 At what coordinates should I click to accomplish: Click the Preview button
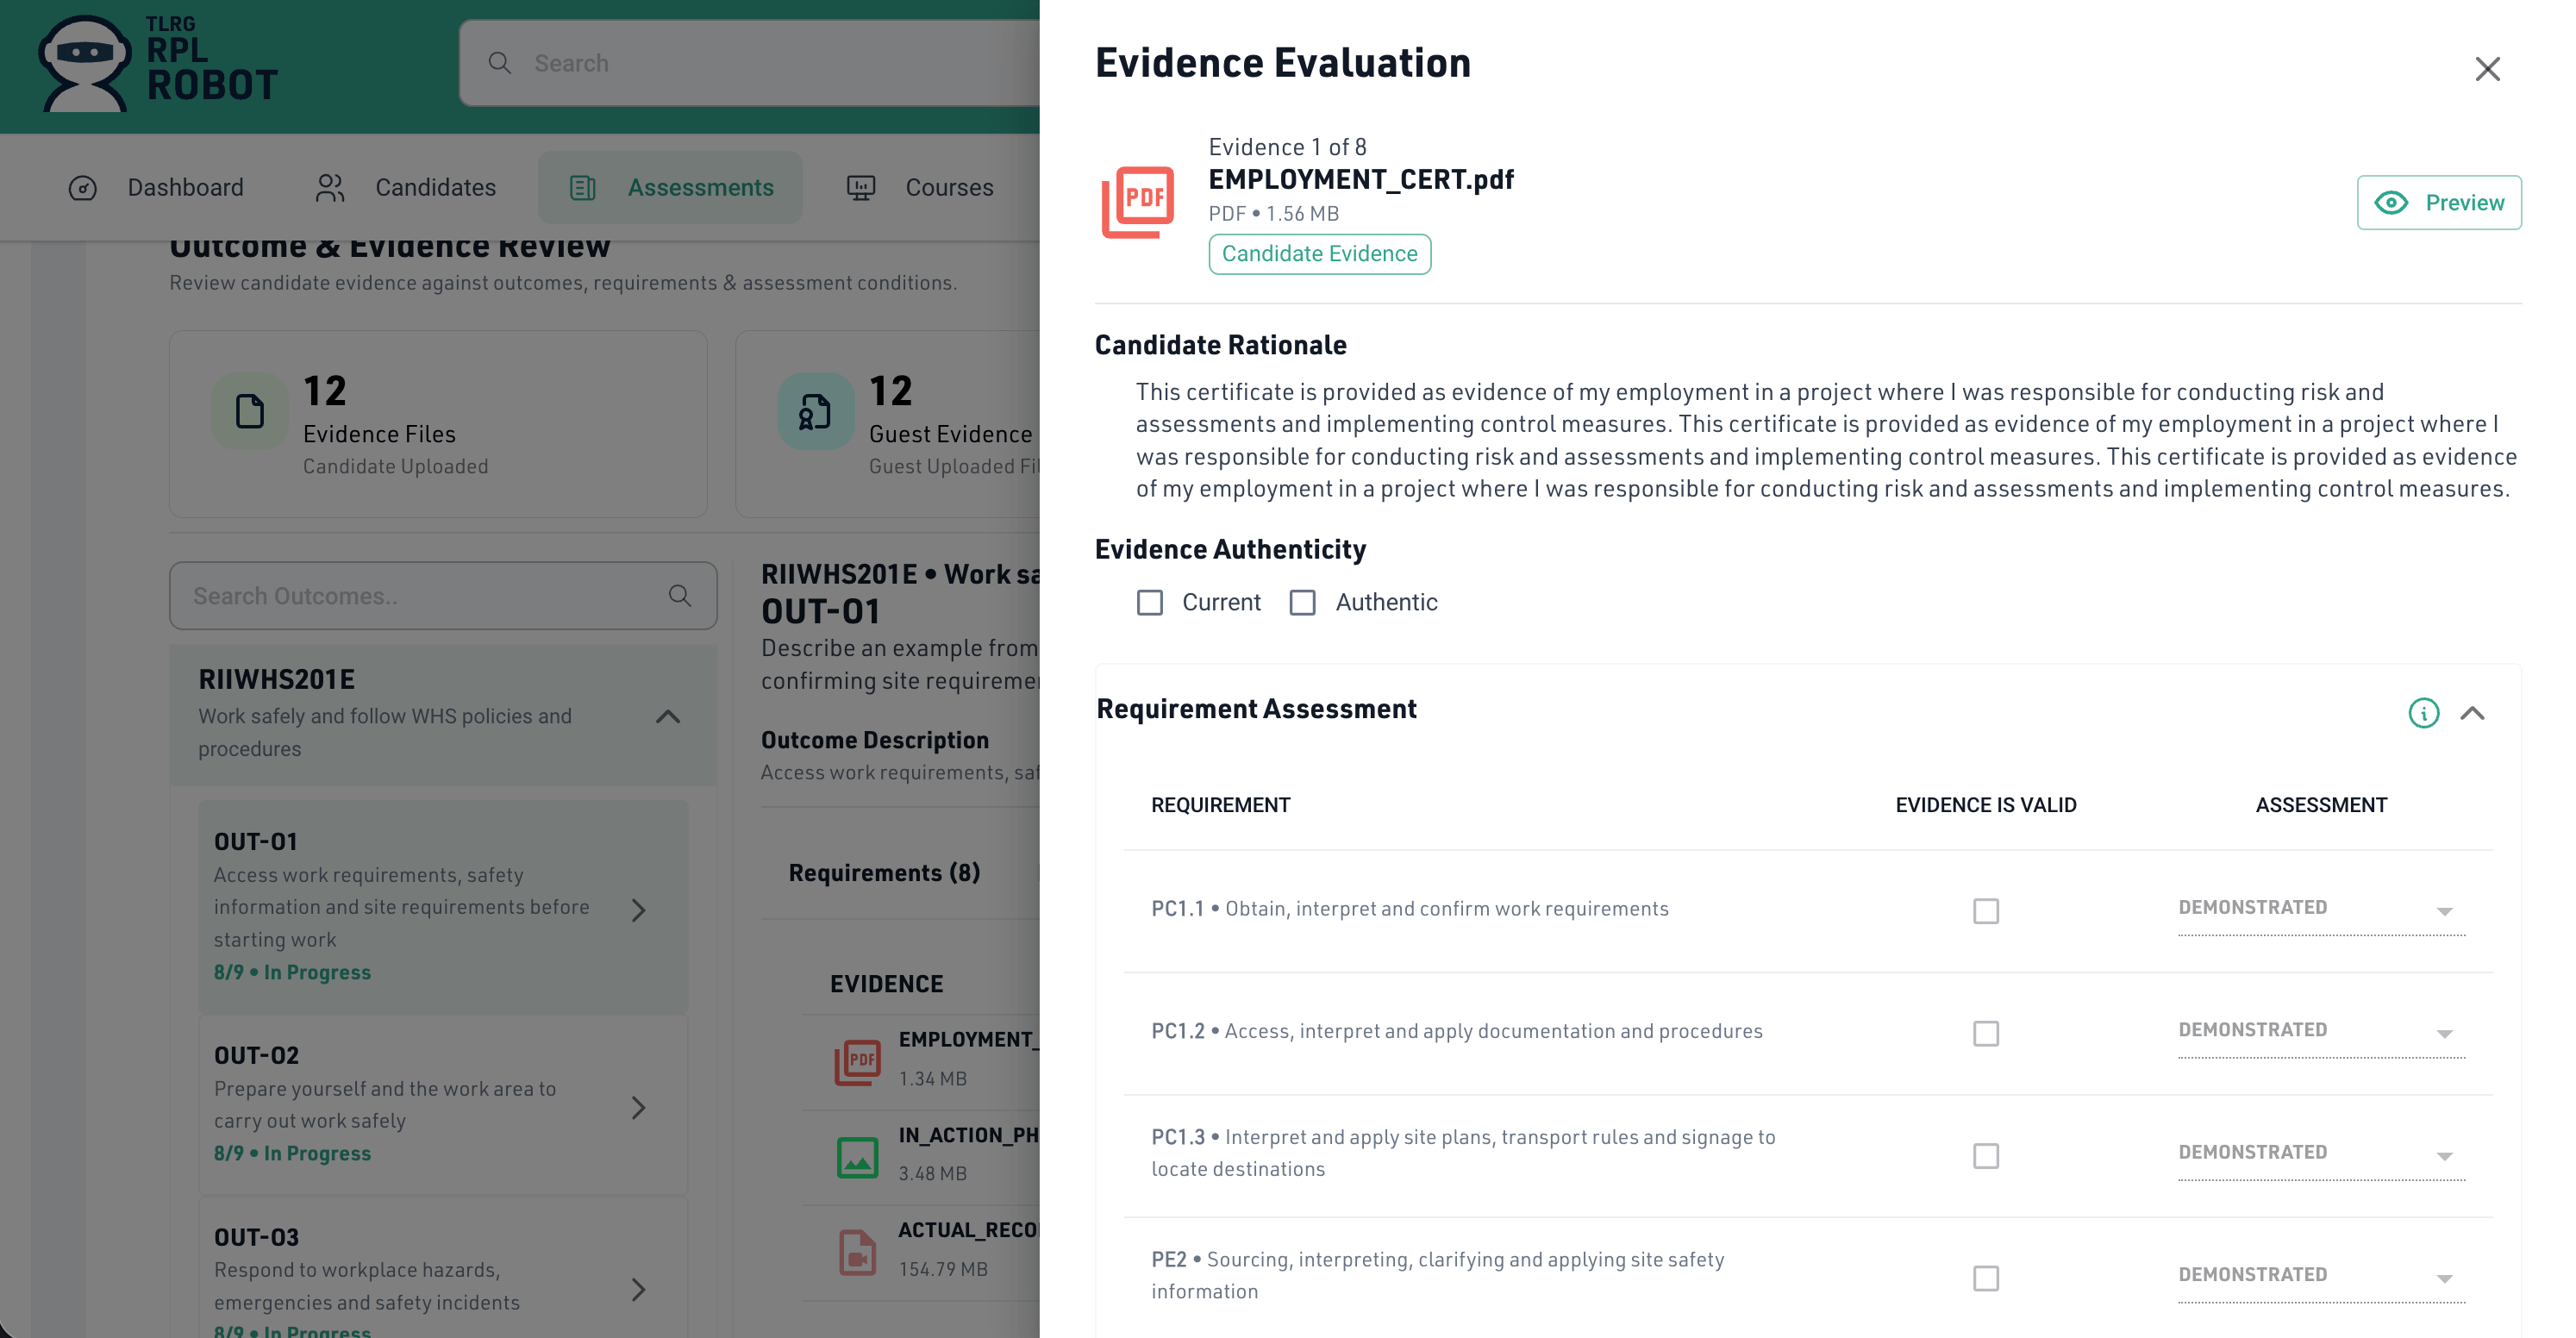click(2439, 203)
